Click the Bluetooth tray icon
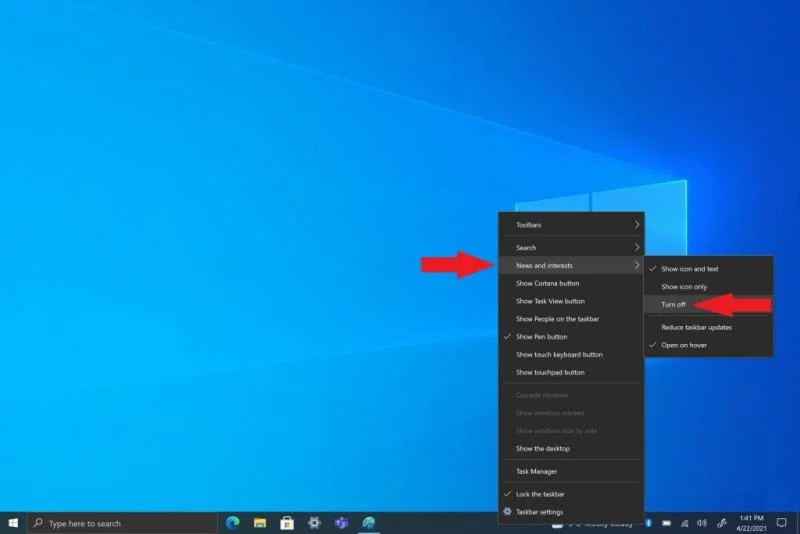Screen dimensions: 800x534 pyautogui.click(x=649, y=523)
